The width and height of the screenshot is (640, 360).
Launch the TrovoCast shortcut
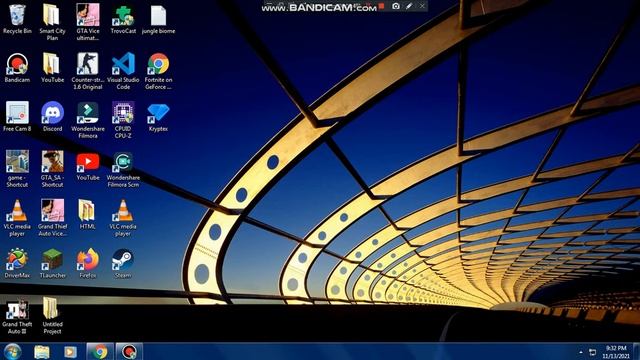click(123, 20)
